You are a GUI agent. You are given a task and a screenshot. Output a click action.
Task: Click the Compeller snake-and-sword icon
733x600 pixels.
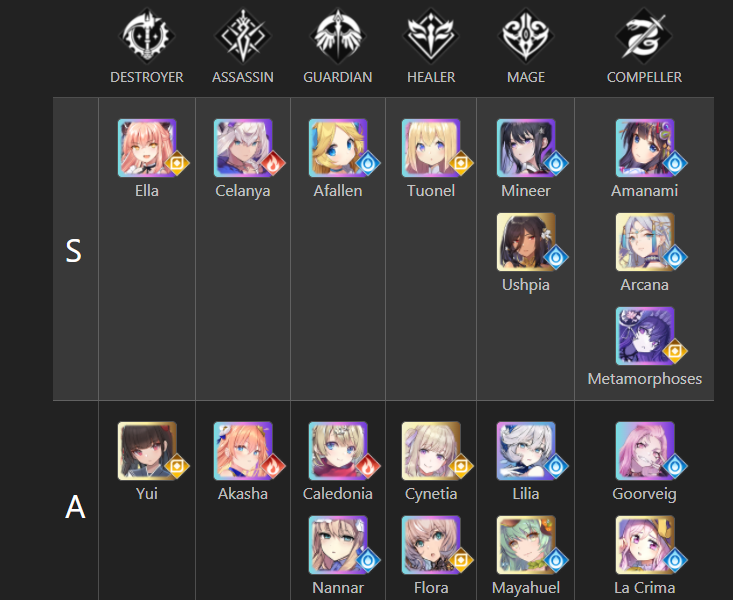644,36
